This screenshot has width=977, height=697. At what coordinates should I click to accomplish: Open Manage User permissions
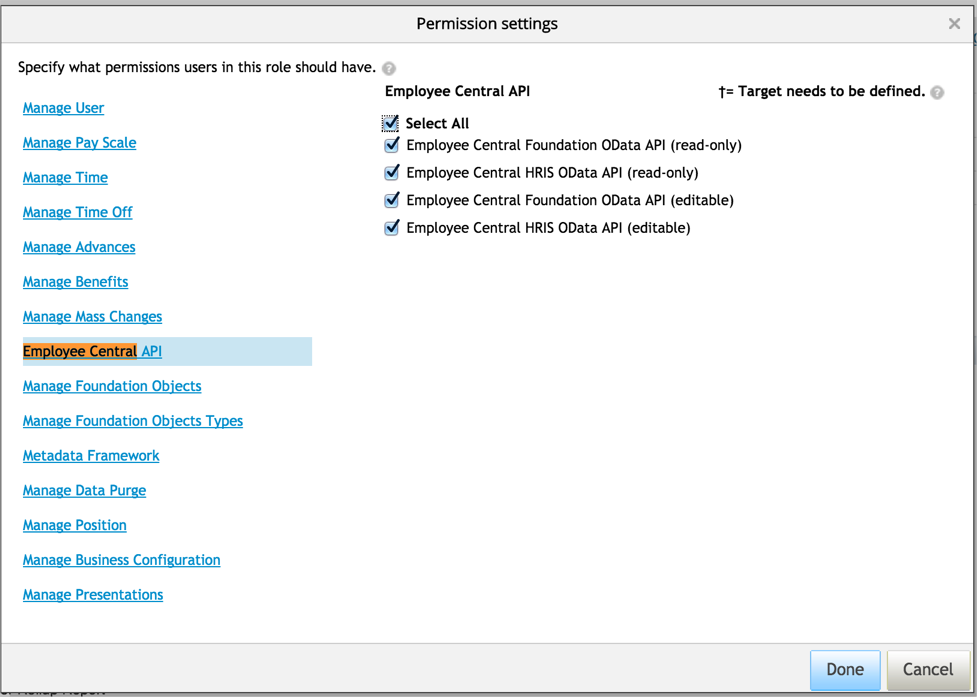63,108
